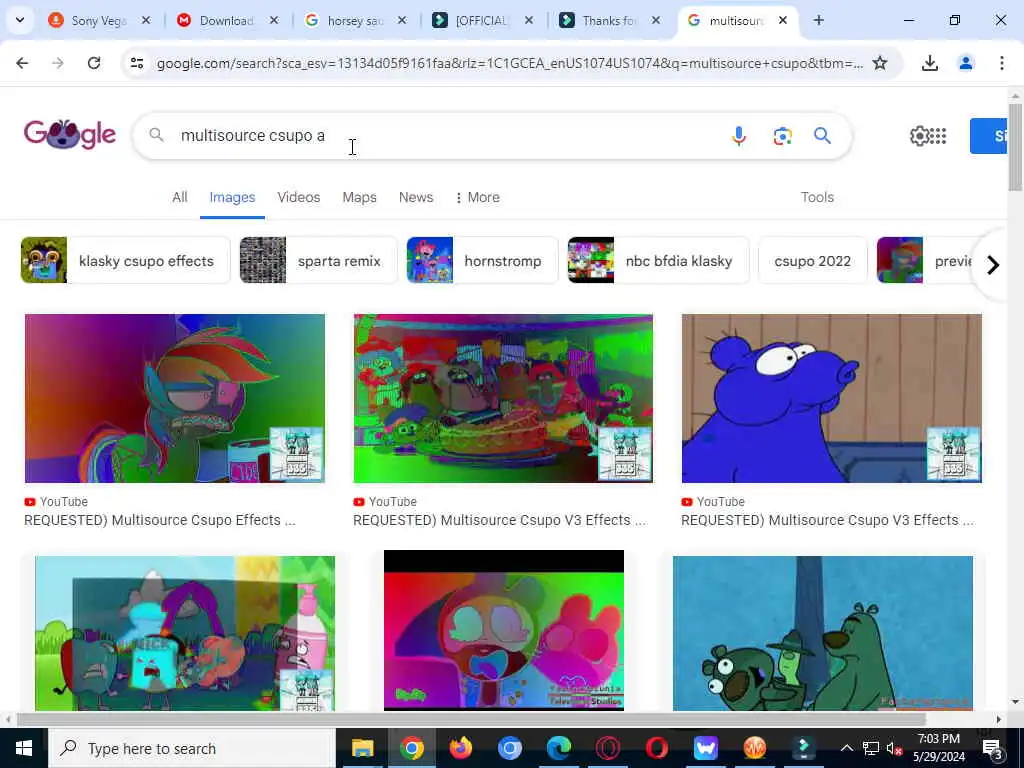The width and height of the screenshot is (1024, 768).
Task: Select the nbc bfdia klasky chip
Action: click(658, 261)
